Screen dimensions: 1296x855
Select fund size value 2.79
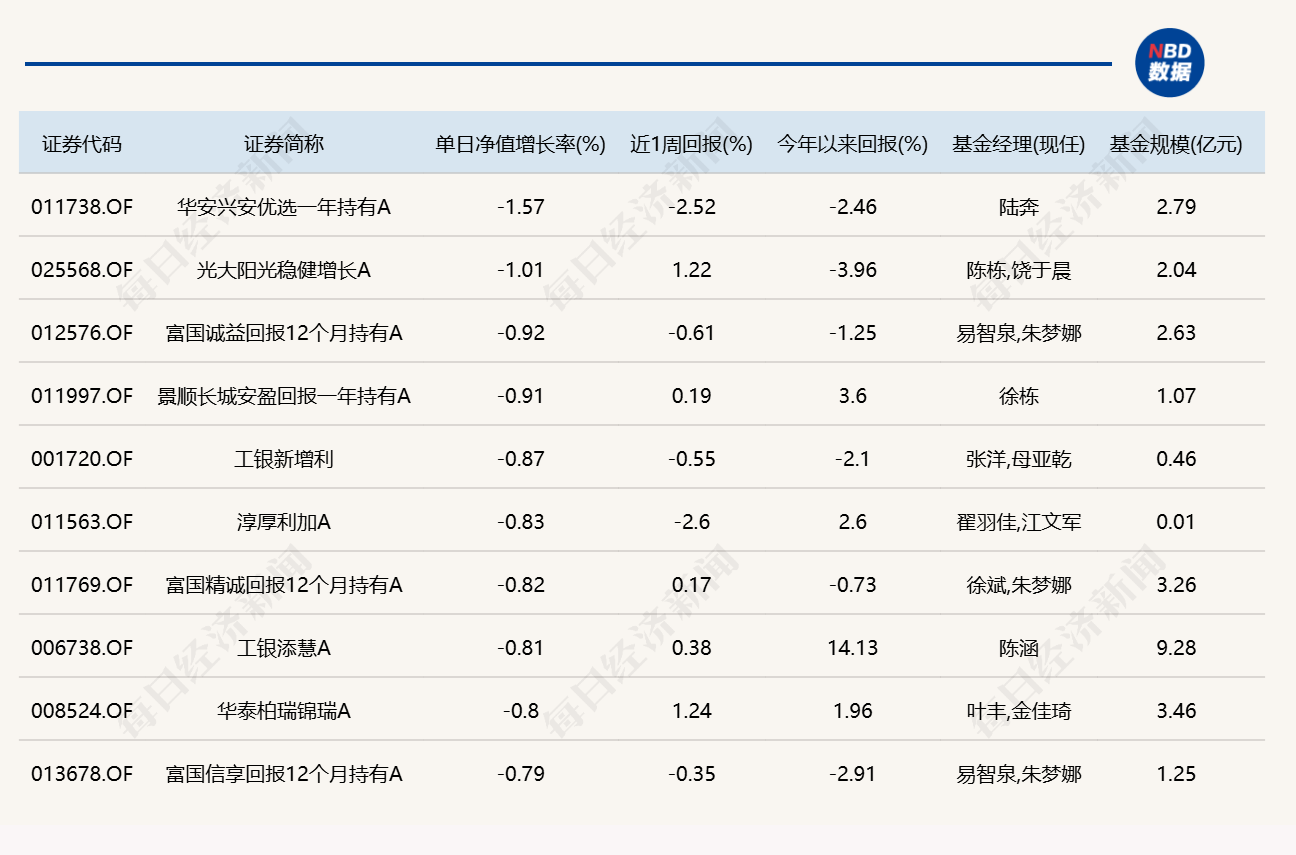click(1176, 207)
